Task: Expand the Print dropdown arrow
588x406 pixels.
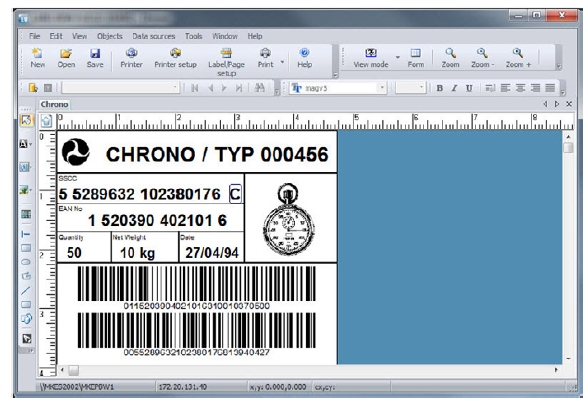Action: point(282,62)
